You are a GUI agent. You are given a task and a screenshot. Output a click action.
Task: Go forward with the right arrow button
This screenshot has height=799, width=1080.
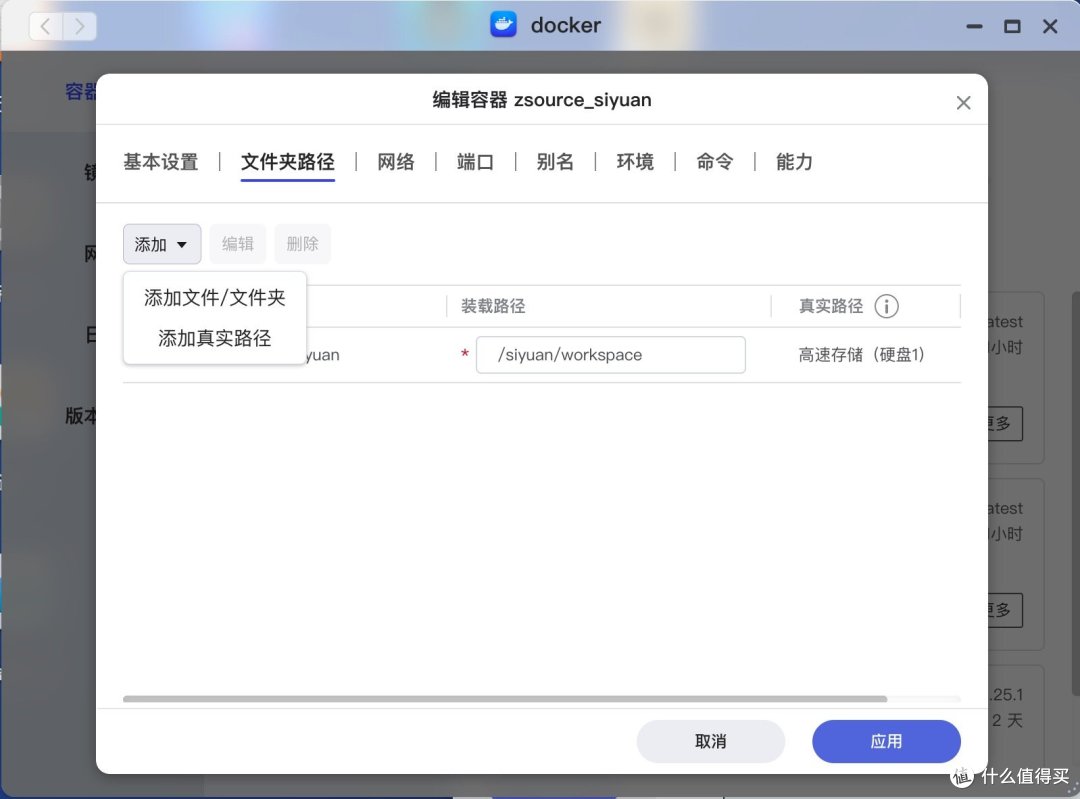click(x=80, y=27)
